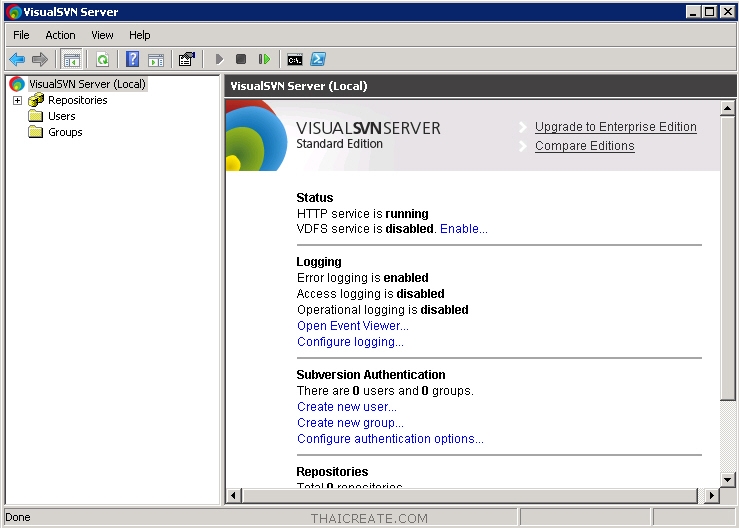739x528 pixels.
Task: Open the File menu
Action: (x=21, y=35)
